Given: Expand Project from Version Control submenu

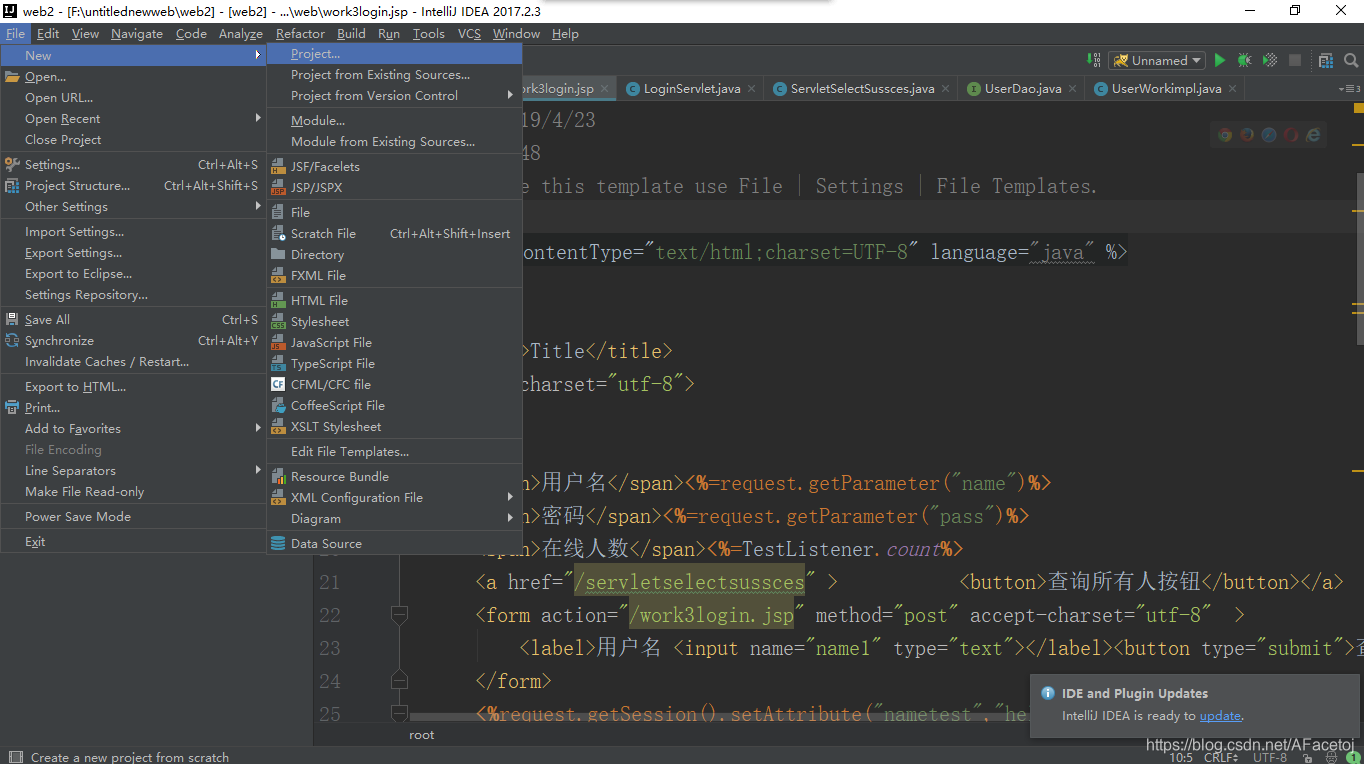Looking at the screenshot, I should tap(395, 96).
